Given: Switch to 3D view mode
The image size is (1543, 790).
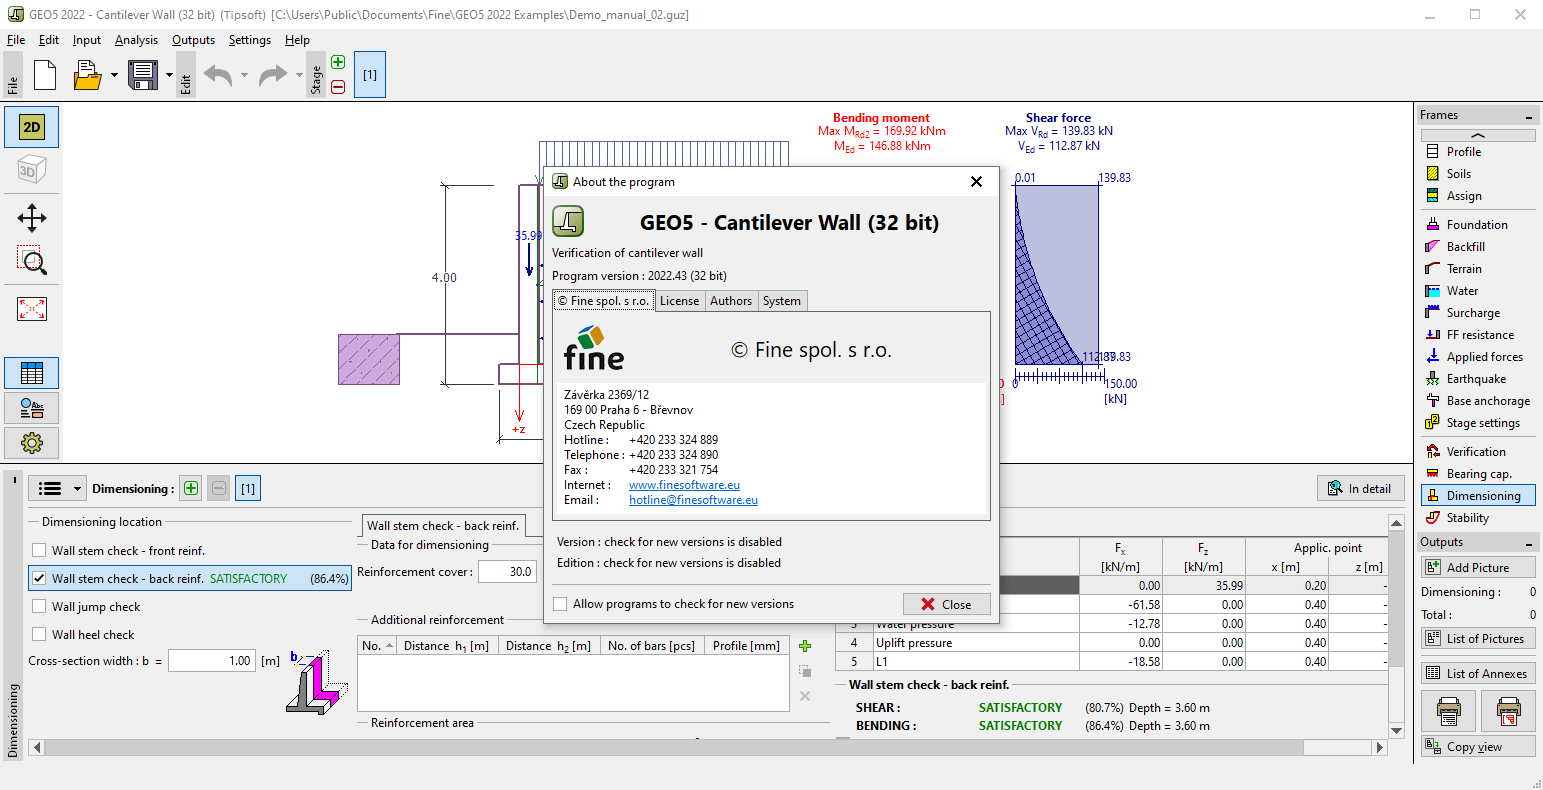Looking at the screenshot, I should coord(32,171).
